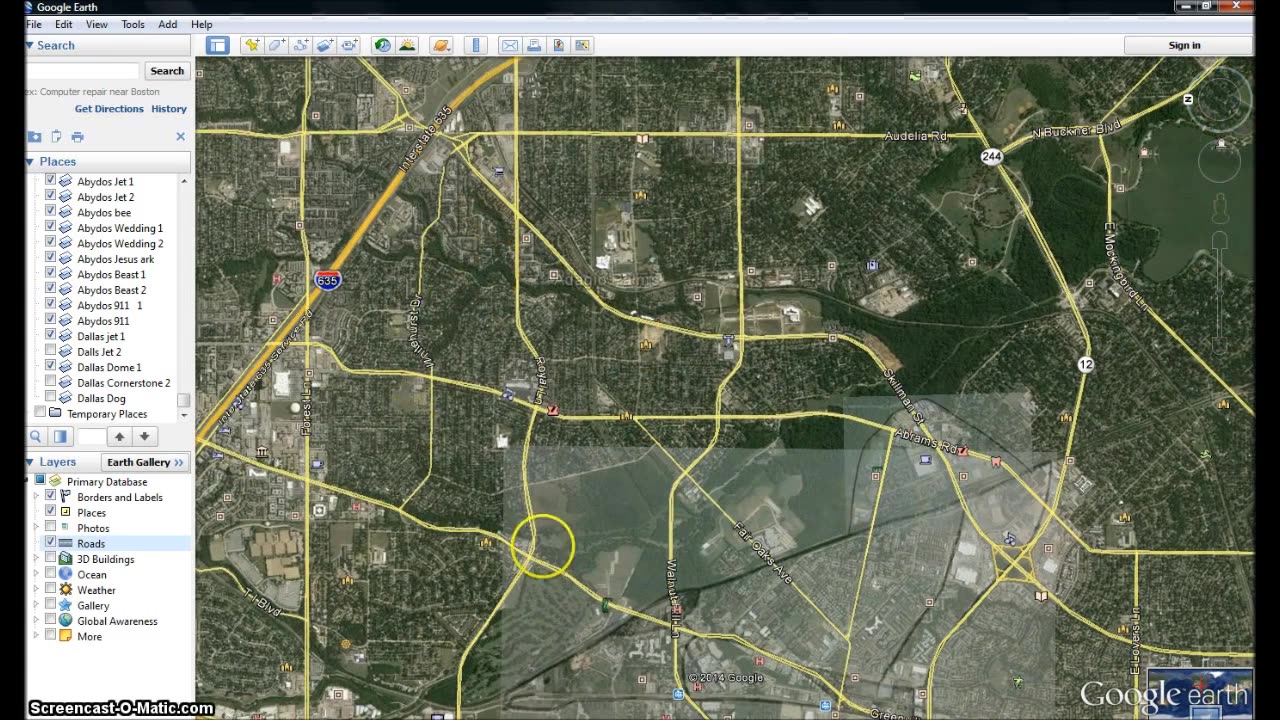Image resolution: width=1280 pixels, height=720 pixels.
Task: Click the Interstate 635 shield on the map
Action: click(x=327, y=280)
